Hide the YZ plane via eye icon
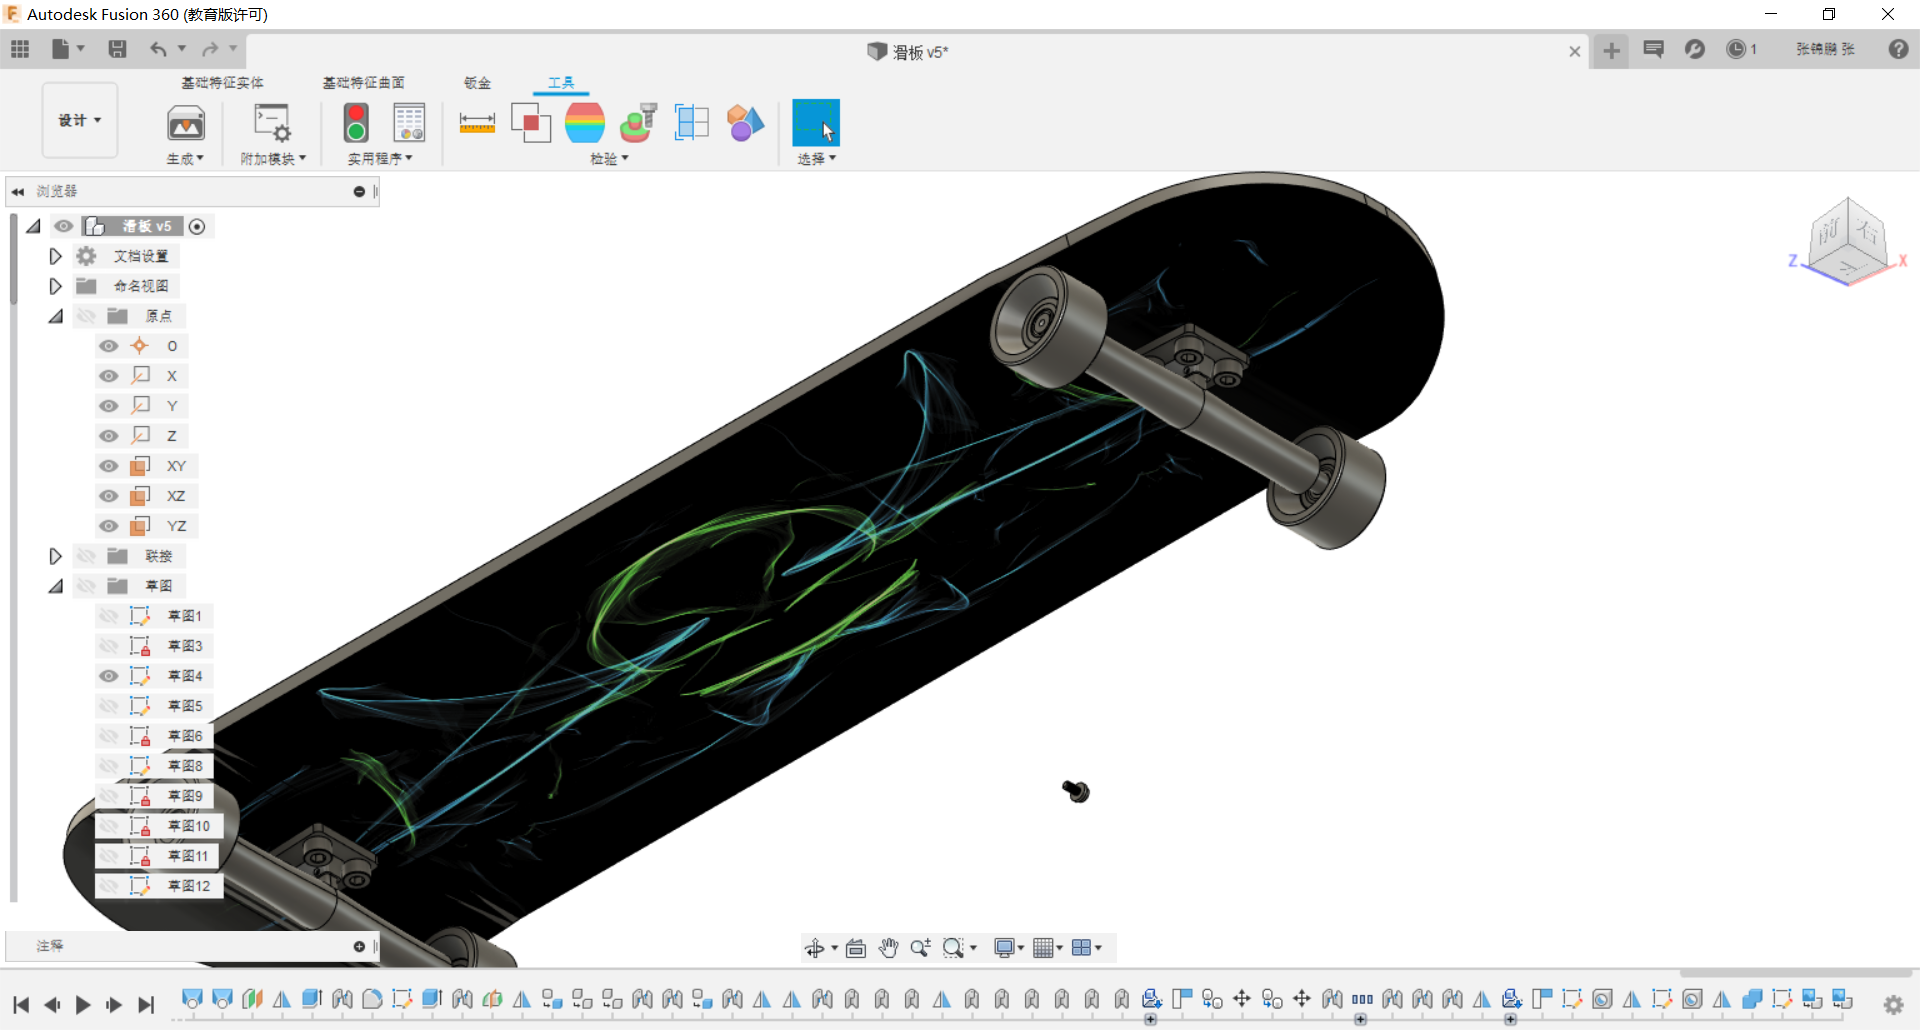Viewport: 1920px width, 1030px height. (108, 526)
